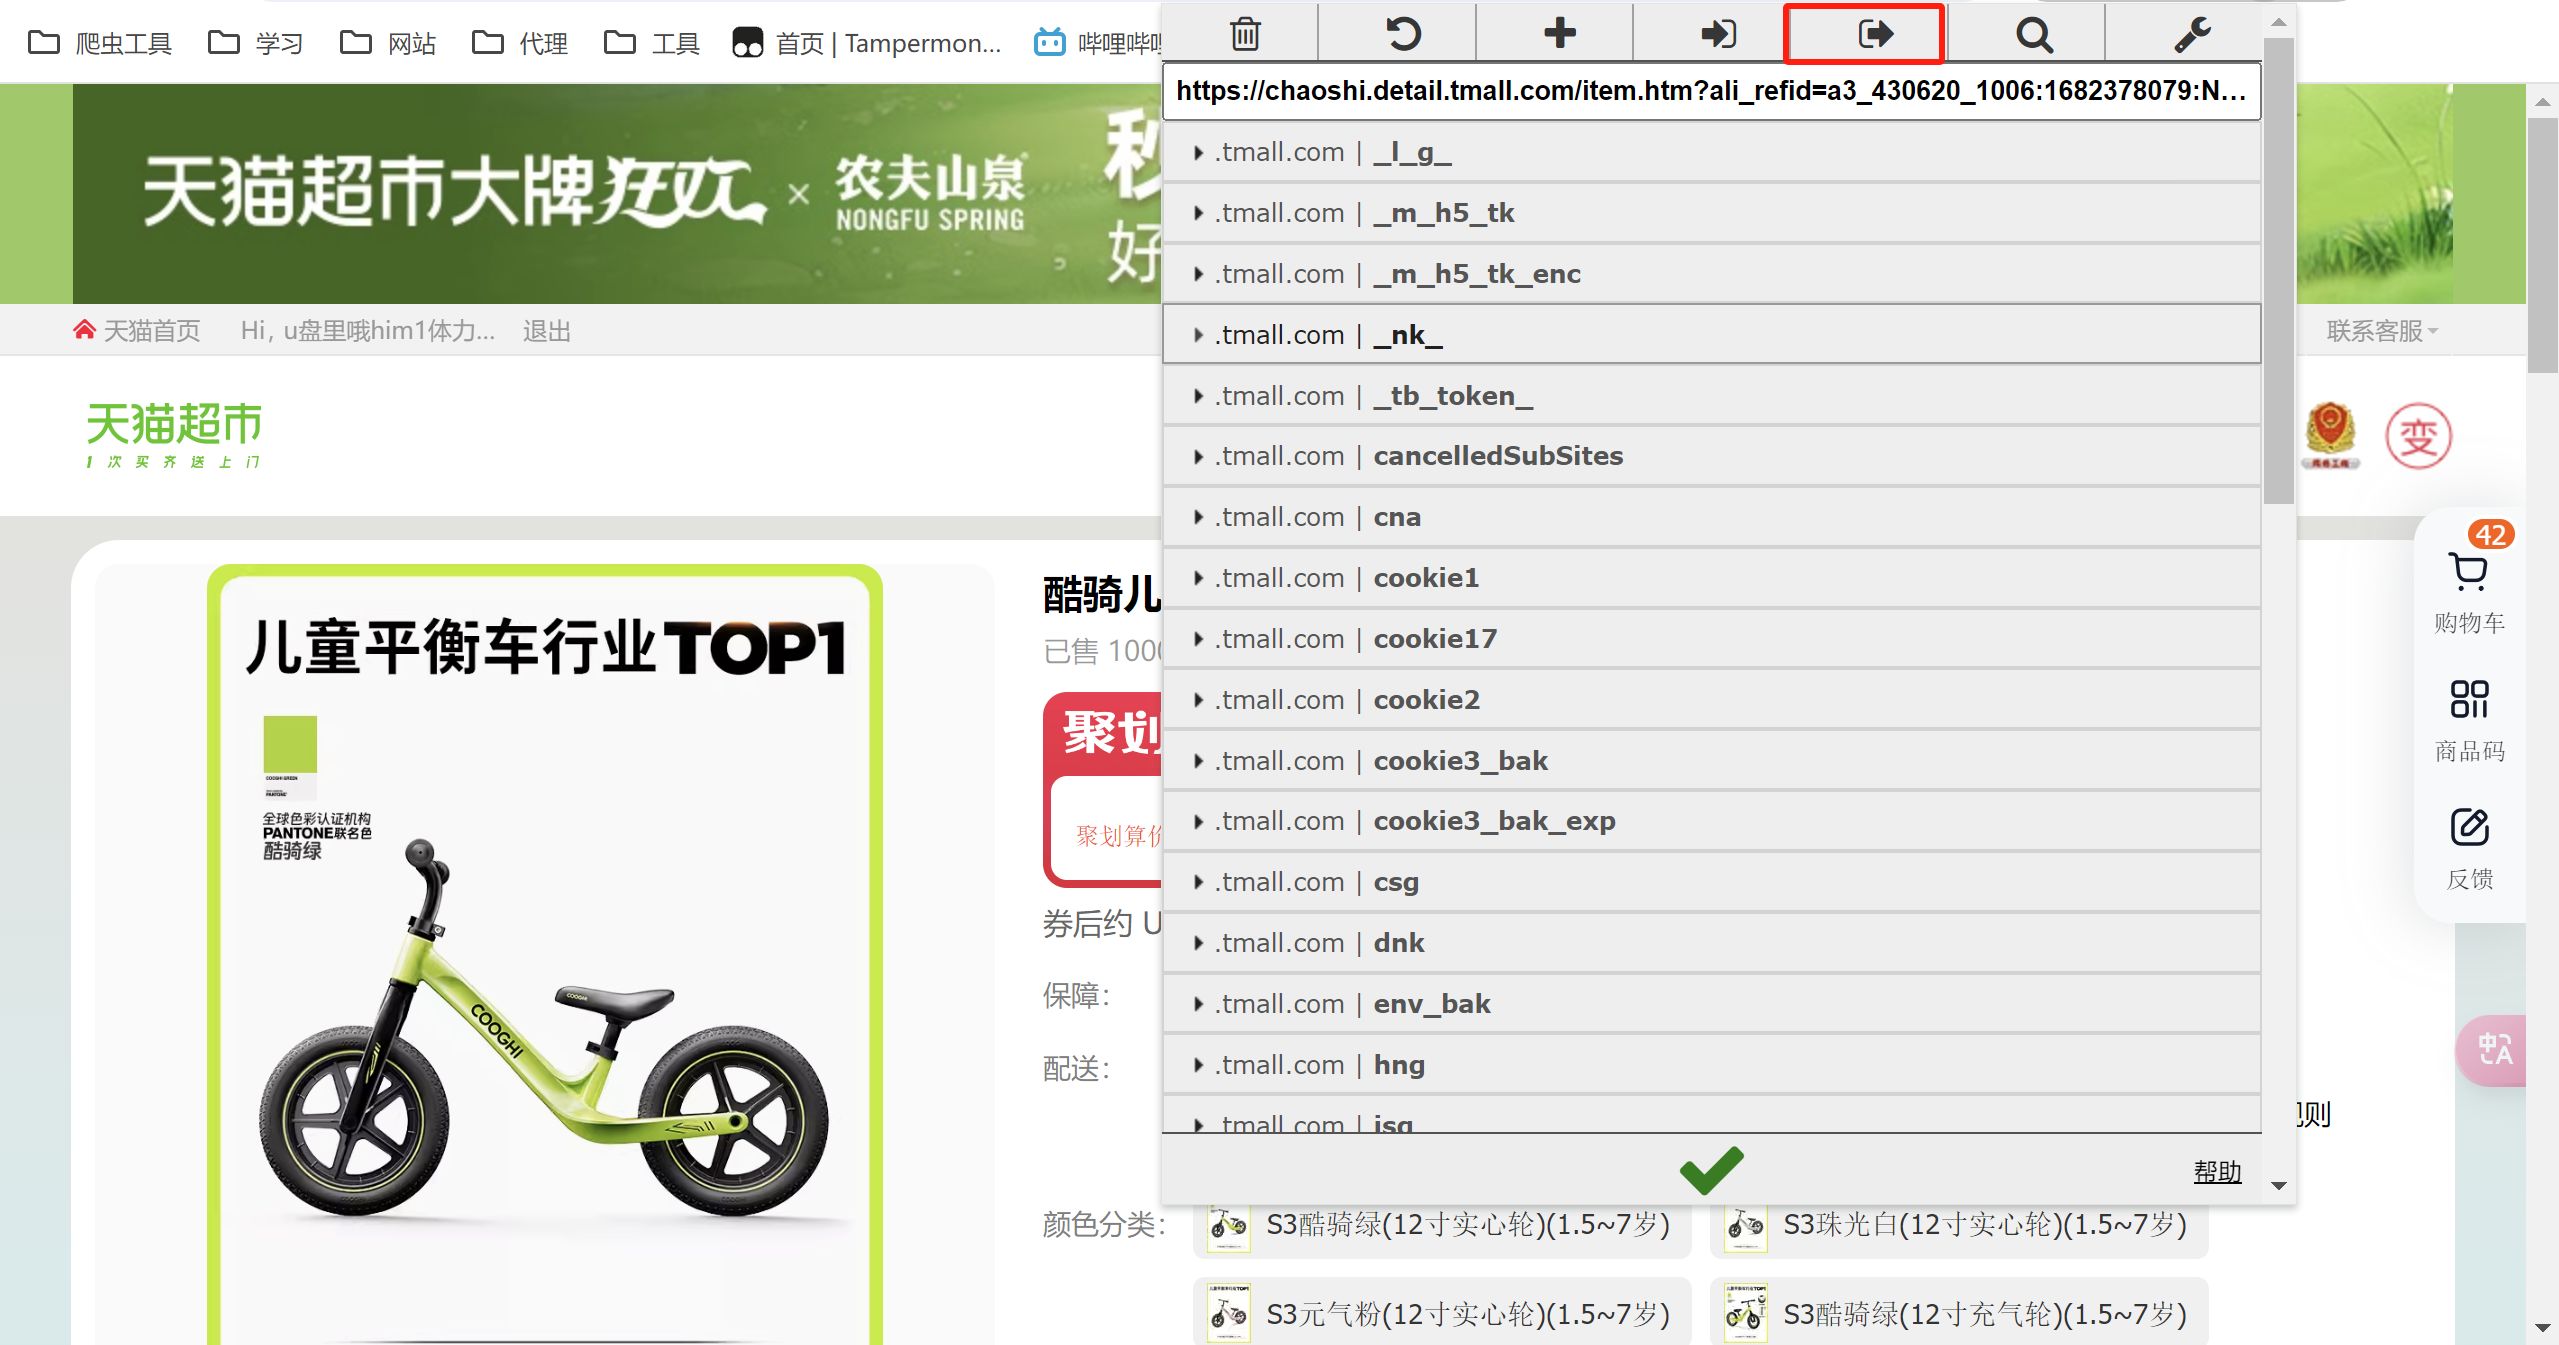Expand the csg cookie row
This screenshot has width=2559, height=1345.
point(1711,882)
